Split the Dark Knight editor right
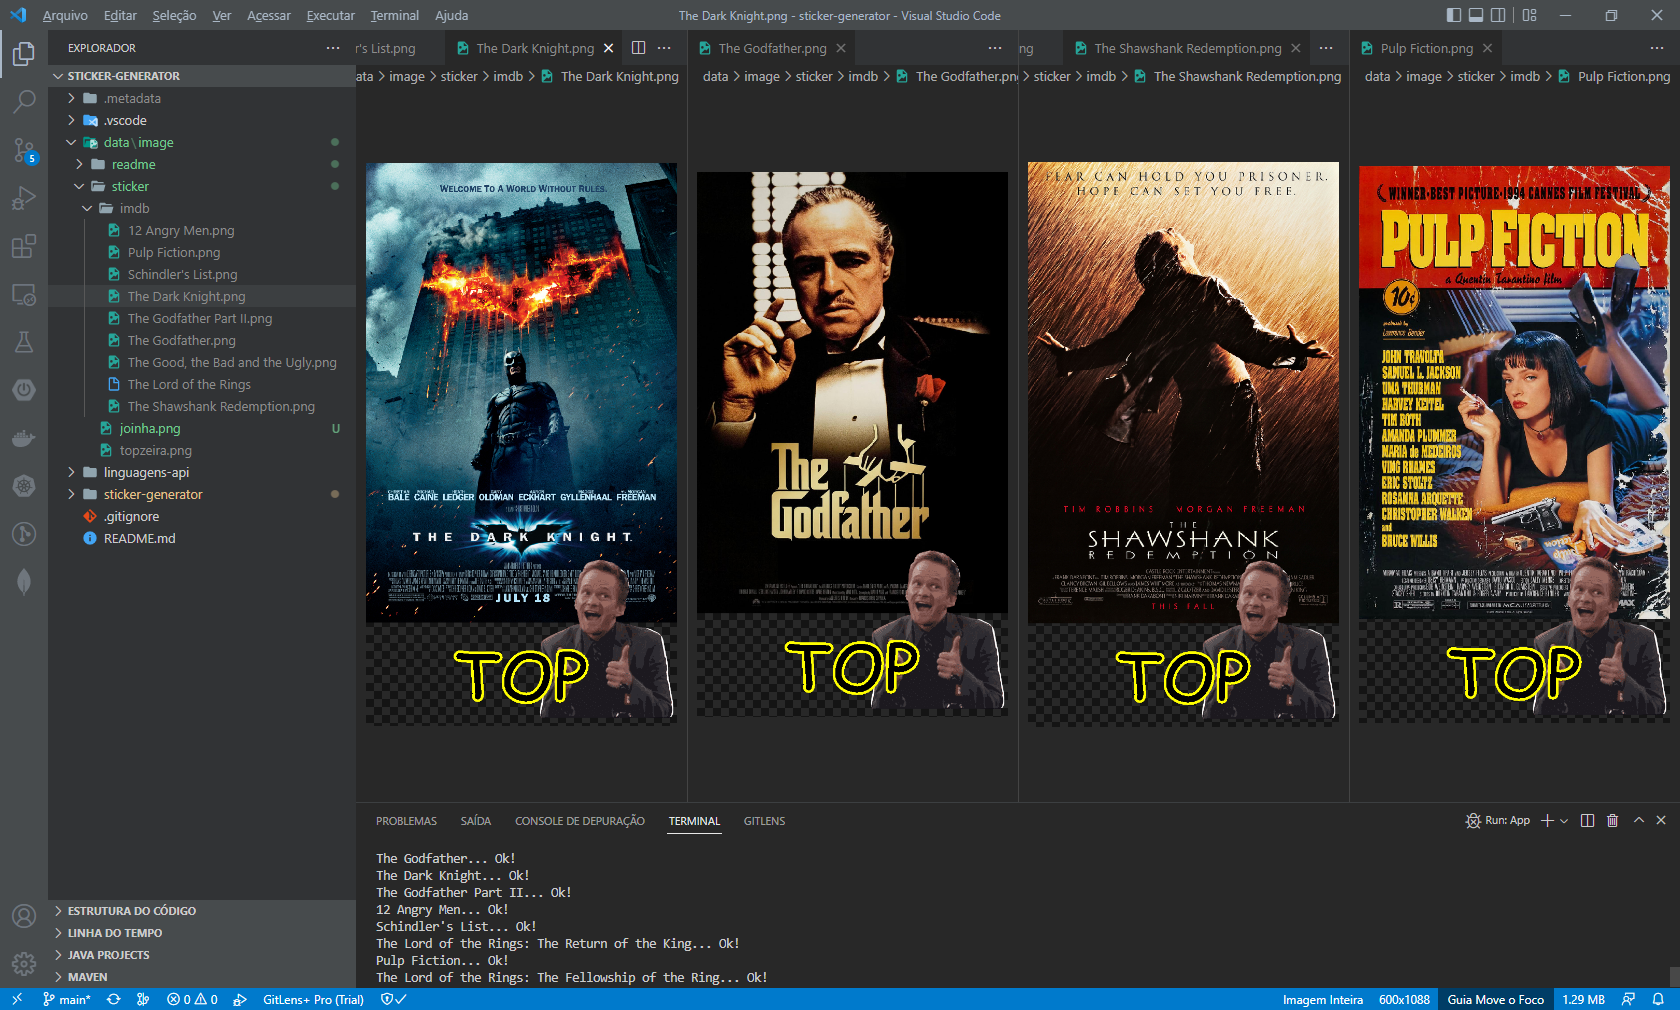The image size is (1680, 1010). click(638, 48)
